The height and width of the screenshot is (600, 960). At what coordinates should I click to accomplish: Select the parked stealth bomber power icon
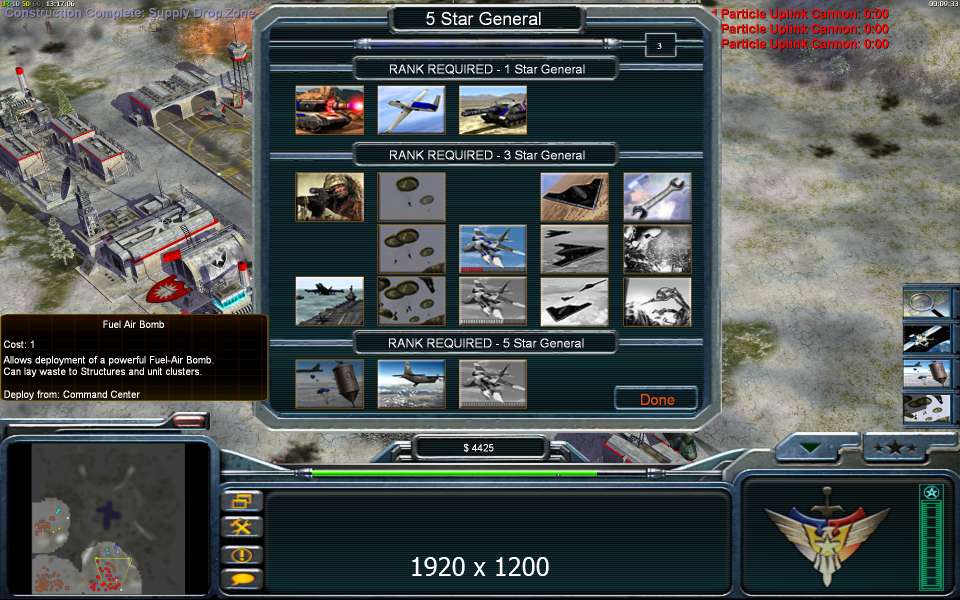tap(574, 197)
